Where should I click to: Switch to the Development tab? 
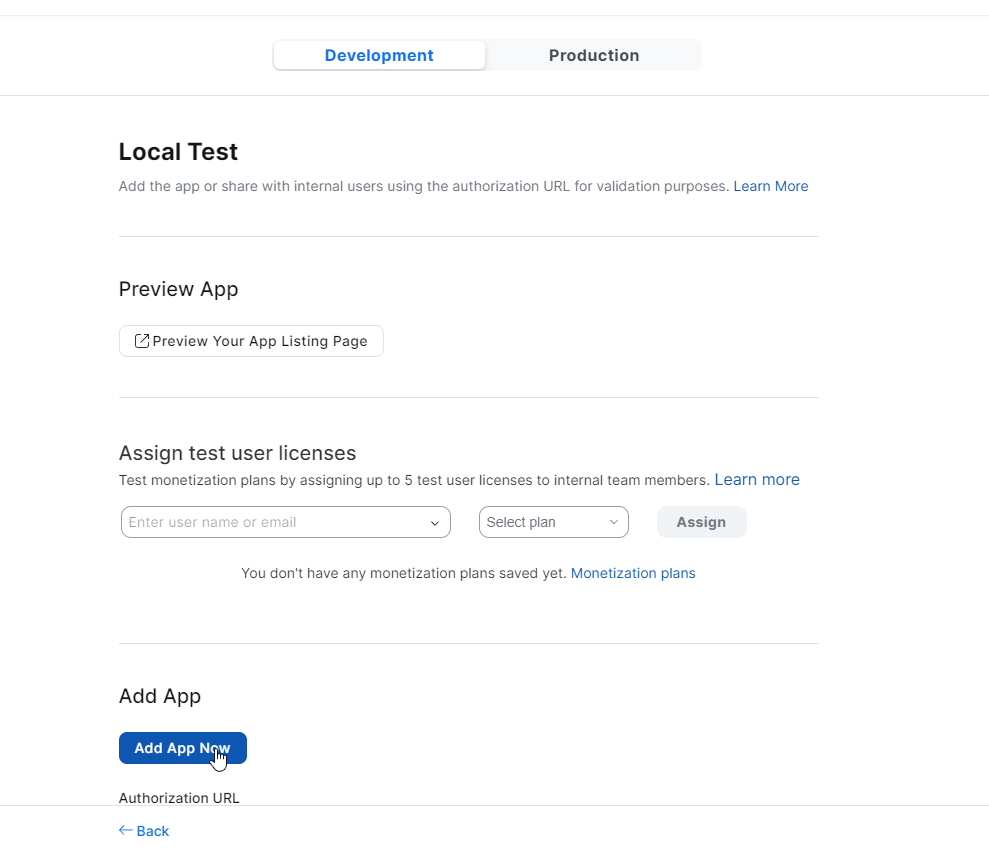[379, 56]
